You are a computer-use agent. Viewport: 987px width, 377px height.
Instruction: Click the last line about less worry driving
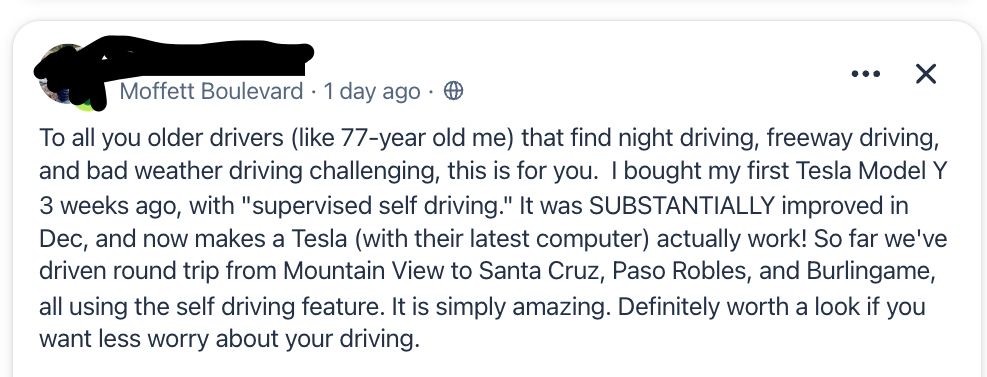pyautogui.click(x=229, y=340)
